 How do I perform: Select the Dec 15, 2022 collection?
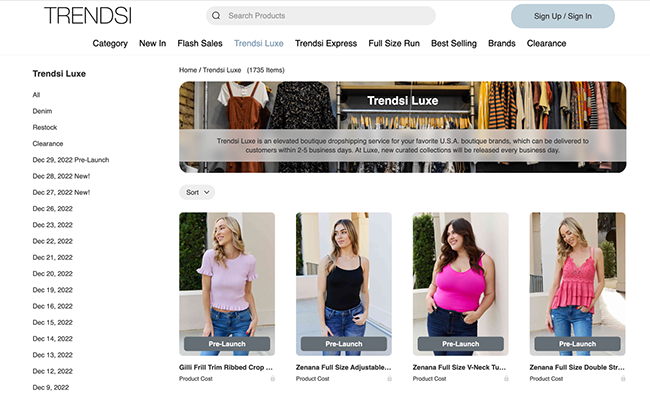tap(53, 323)
